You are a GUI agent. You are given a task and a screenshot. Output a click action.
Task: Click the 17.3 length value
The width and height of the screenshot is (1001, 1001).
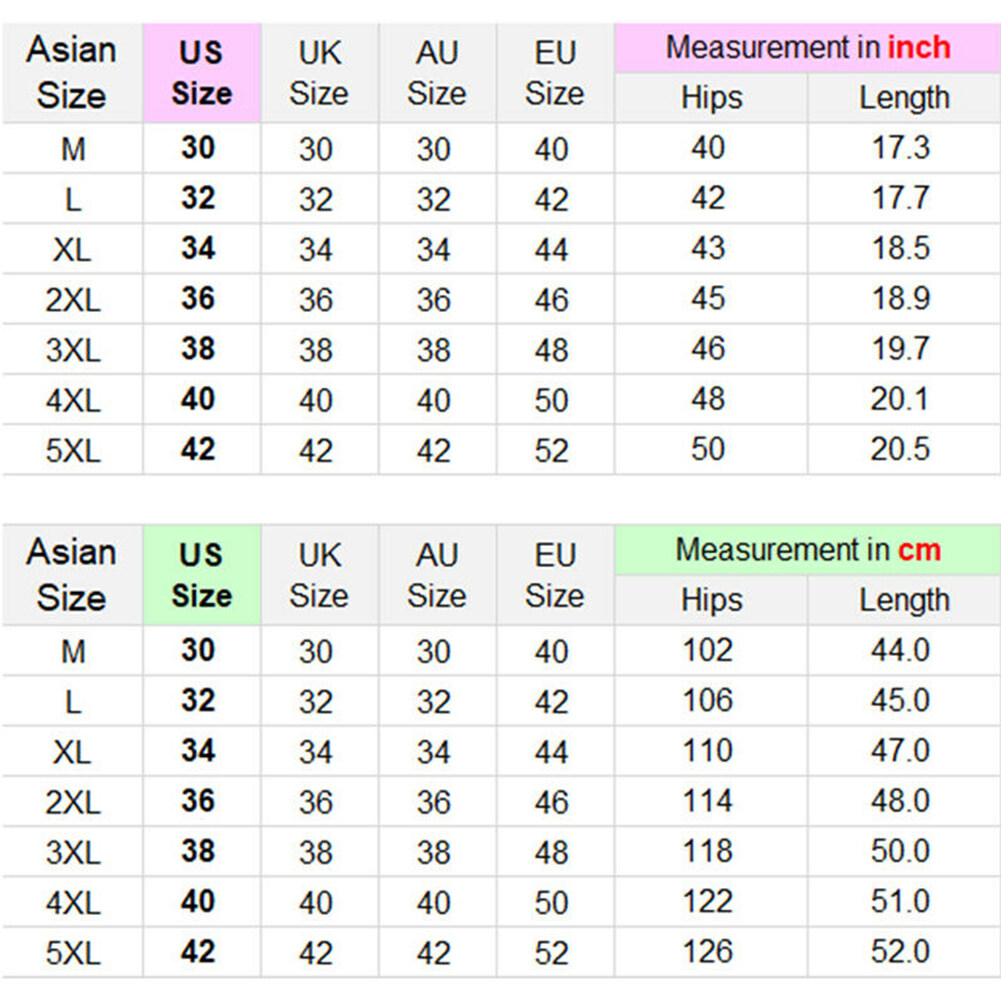pos(901,148)
